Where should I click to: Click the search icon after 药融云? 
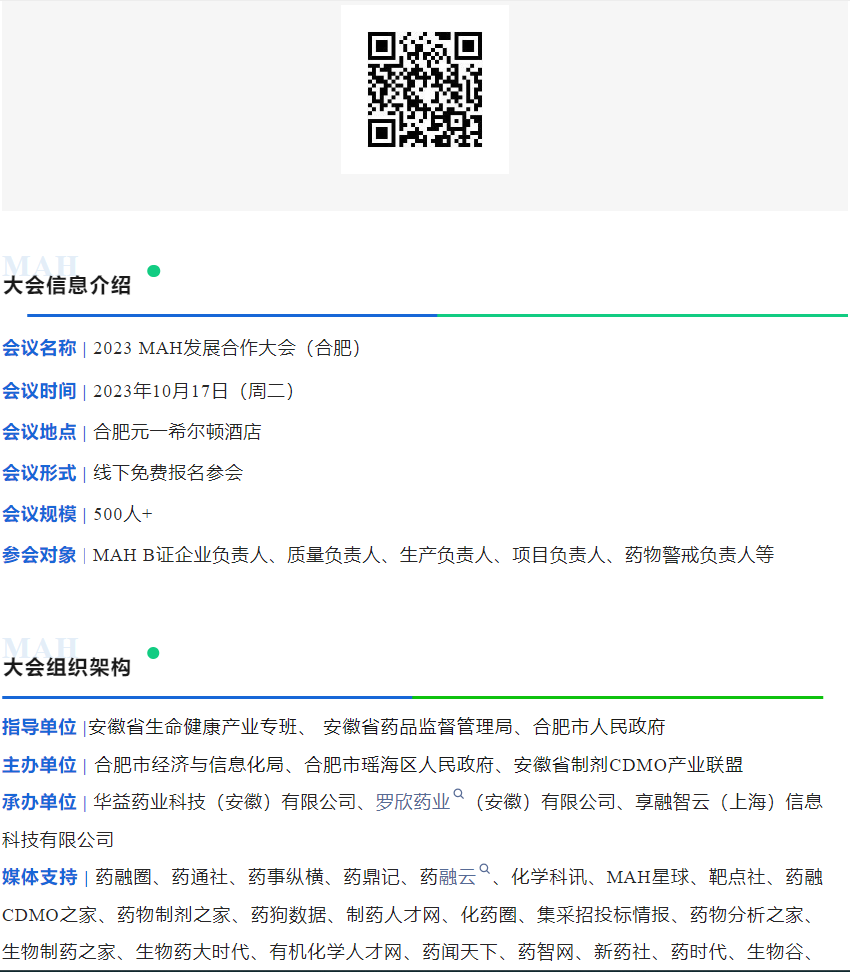tap(485, 869)
